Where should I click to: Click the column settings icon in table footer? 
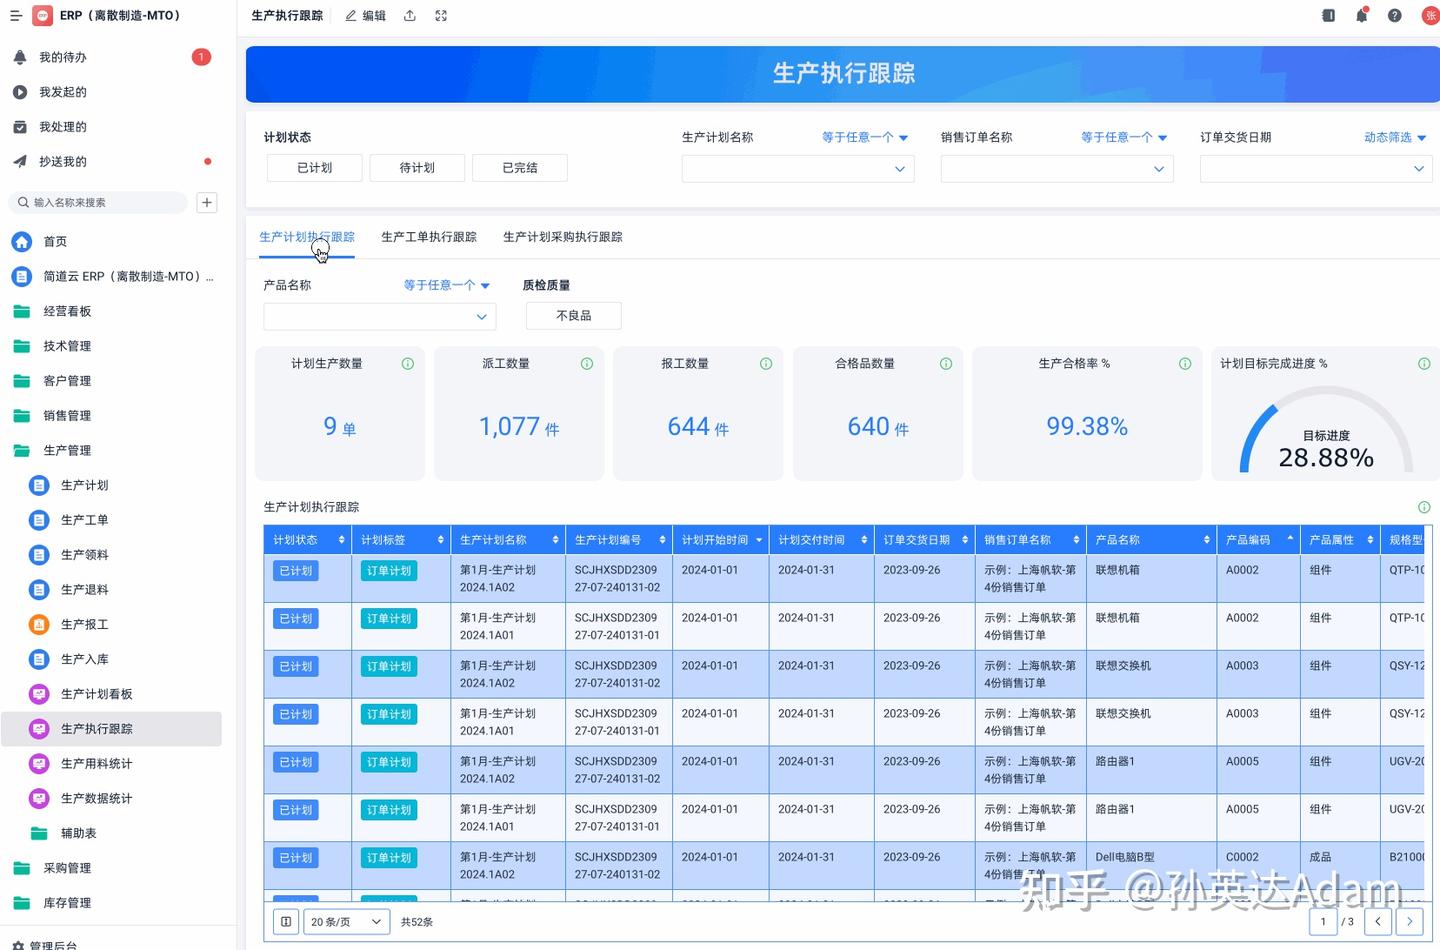click(286, 922)
